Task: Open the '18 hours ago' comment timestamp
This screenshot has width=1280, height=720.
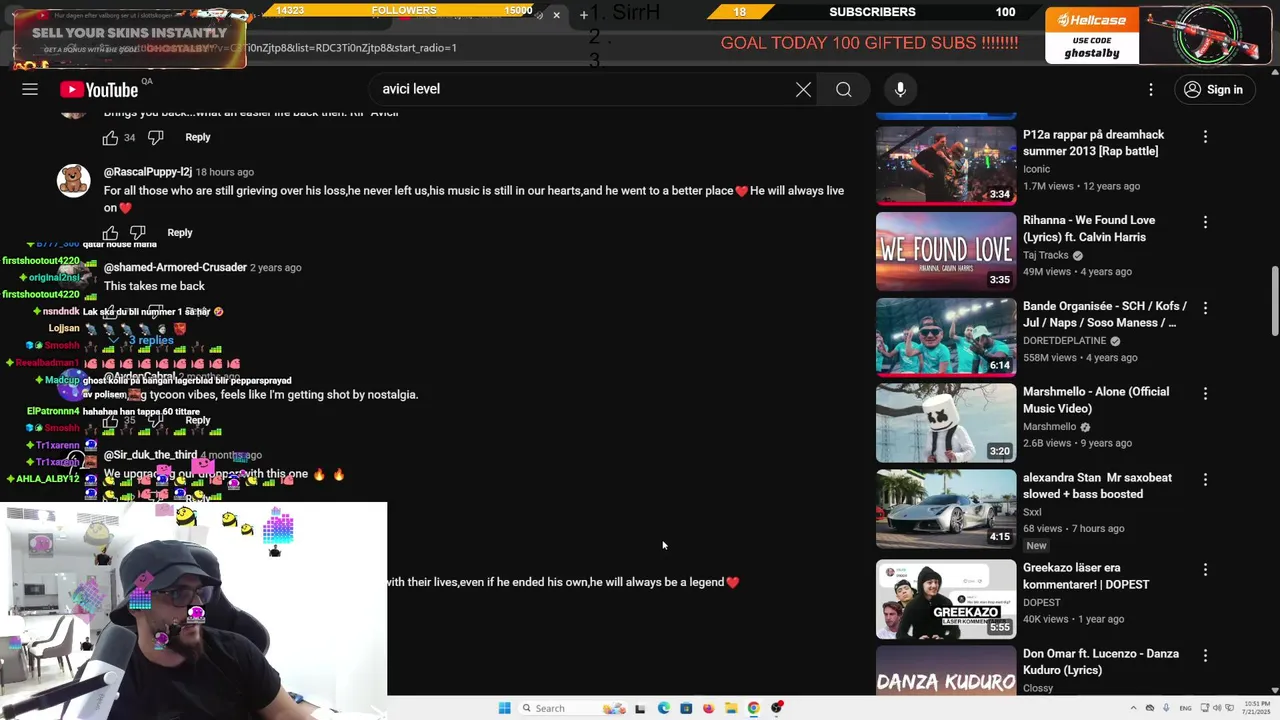Action: click(224, 172)
